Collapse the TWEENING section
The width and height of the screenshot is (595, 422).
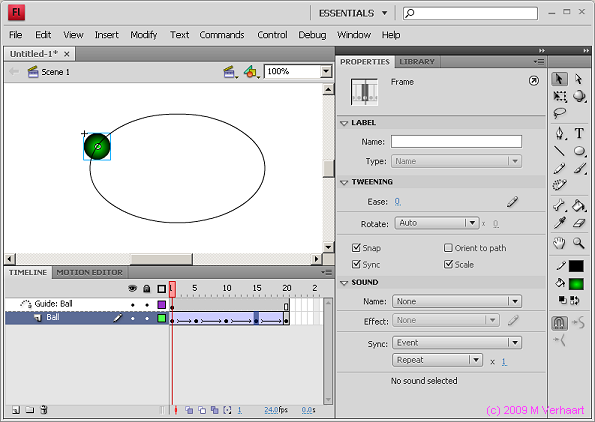pyautogui.click(x=344, y=182)
